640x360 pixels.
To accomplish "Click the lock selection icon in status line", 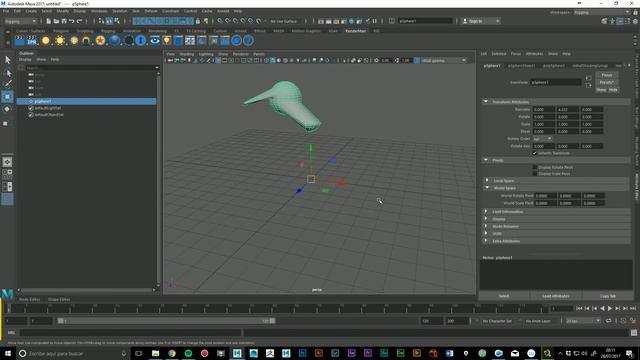I will (x=198, y=21).
